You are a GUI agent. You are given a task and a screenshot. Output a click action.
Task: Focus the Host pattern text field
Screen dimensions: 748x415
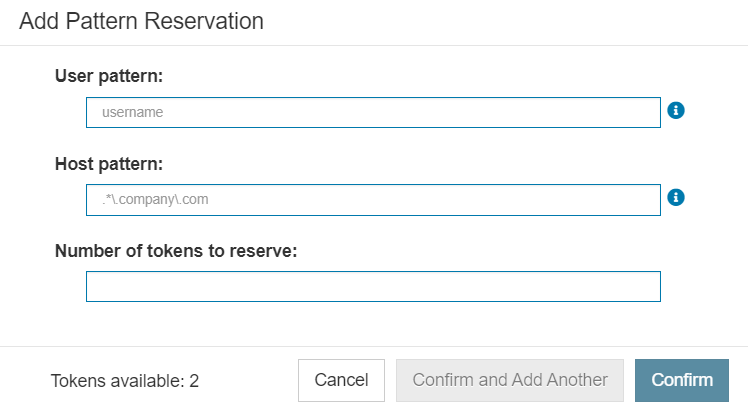click(x=373, y=200)
